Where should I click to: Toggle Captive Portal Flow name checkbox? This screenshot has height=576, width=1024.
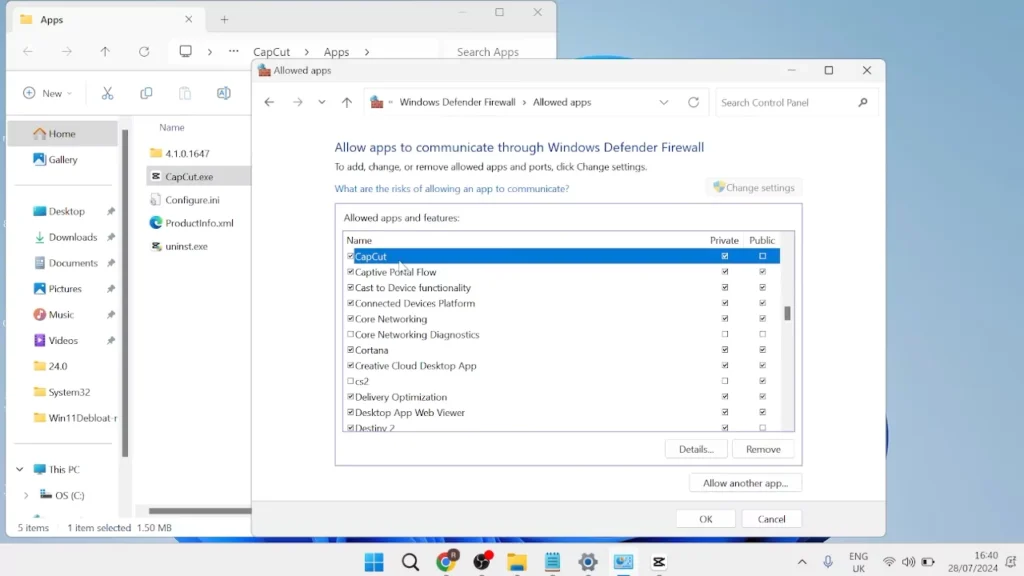pos(351,272)
